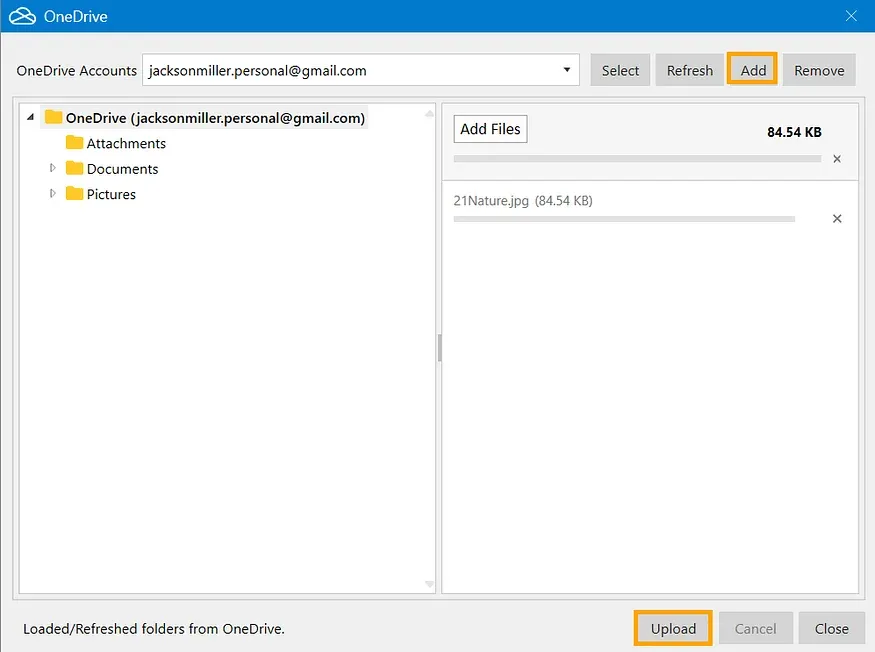This screenshot has width=875, height=652.
Task: Remove 21Nature.jpg from the upload list
Action: tap(837, 218)
